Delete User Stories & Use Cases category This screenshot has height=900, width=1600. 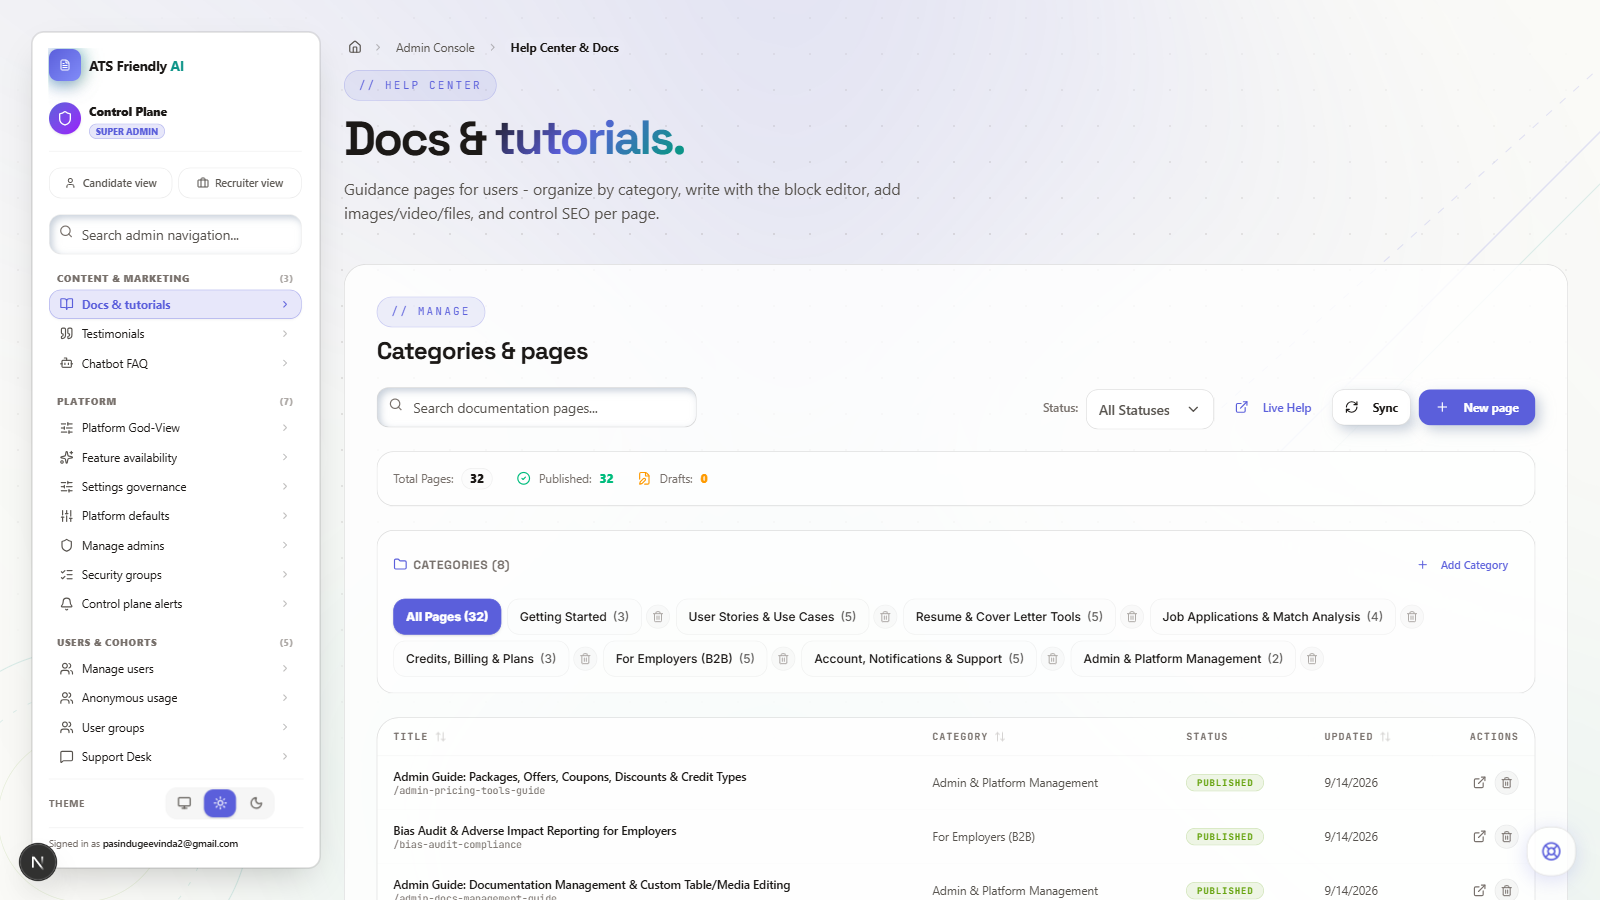coord(885,617)
